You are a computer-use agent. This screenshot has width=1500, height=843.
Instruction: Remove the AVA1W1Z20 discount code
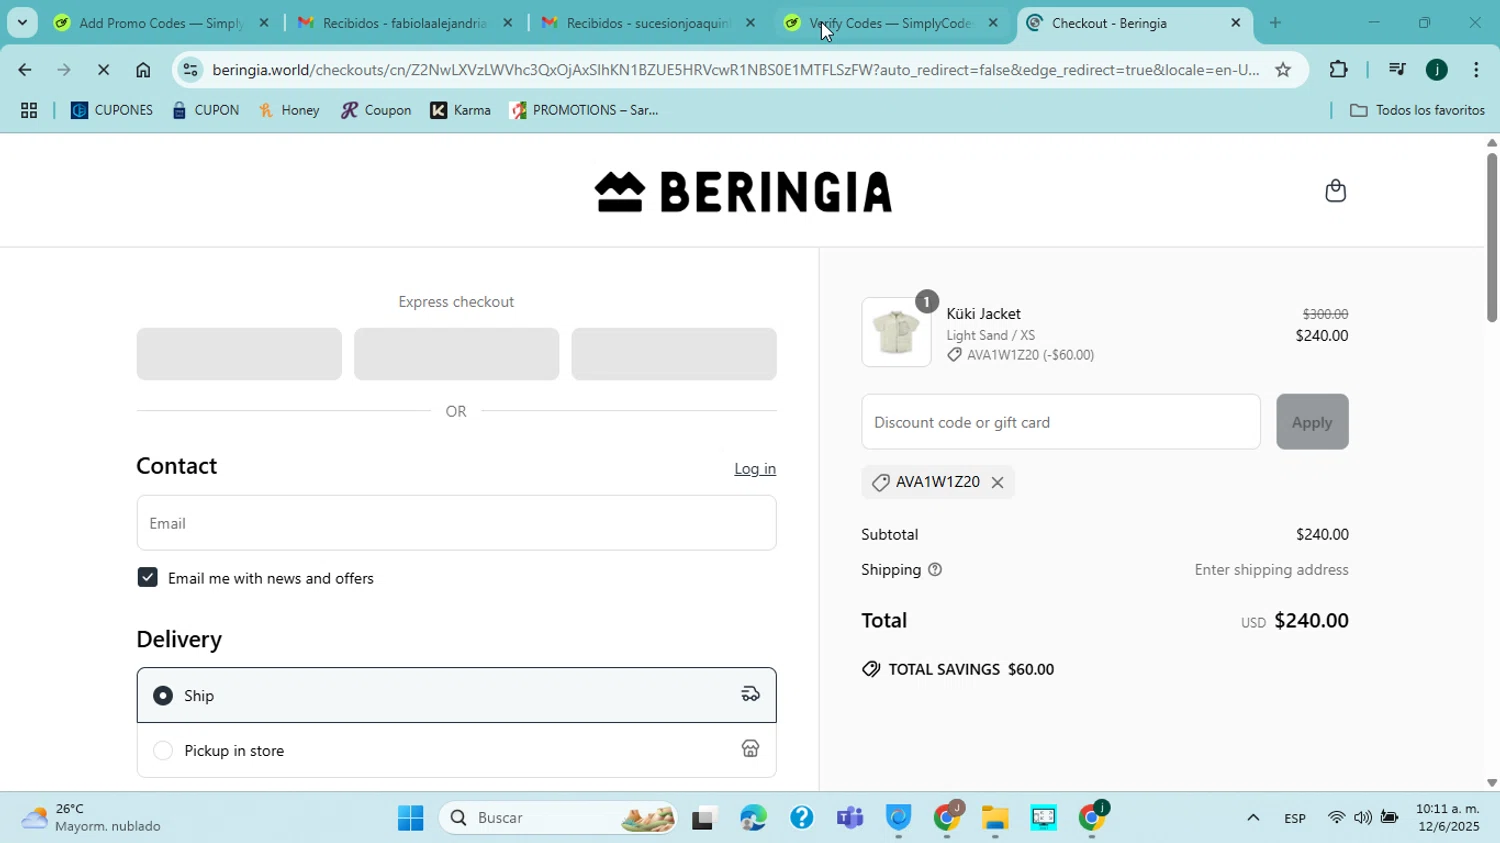(x=997, y=483)
